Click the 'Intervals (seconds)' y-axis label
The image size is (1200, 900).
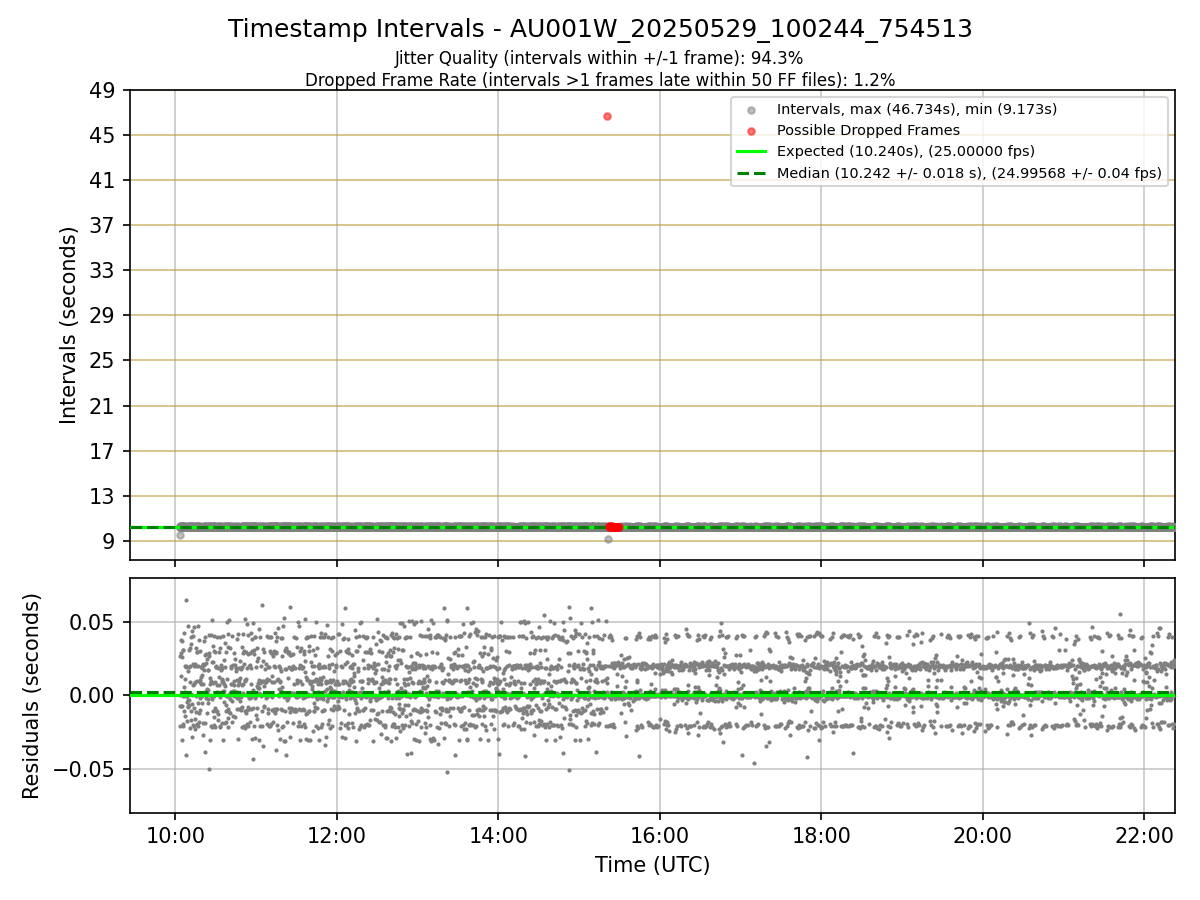68,325
